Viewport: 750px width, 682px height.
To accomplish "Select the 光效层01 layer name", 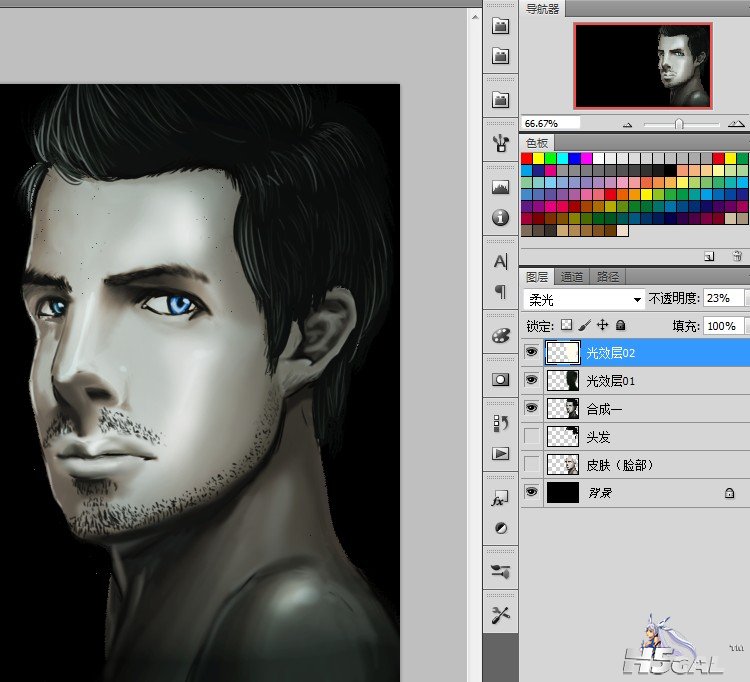I will point(610,381).
